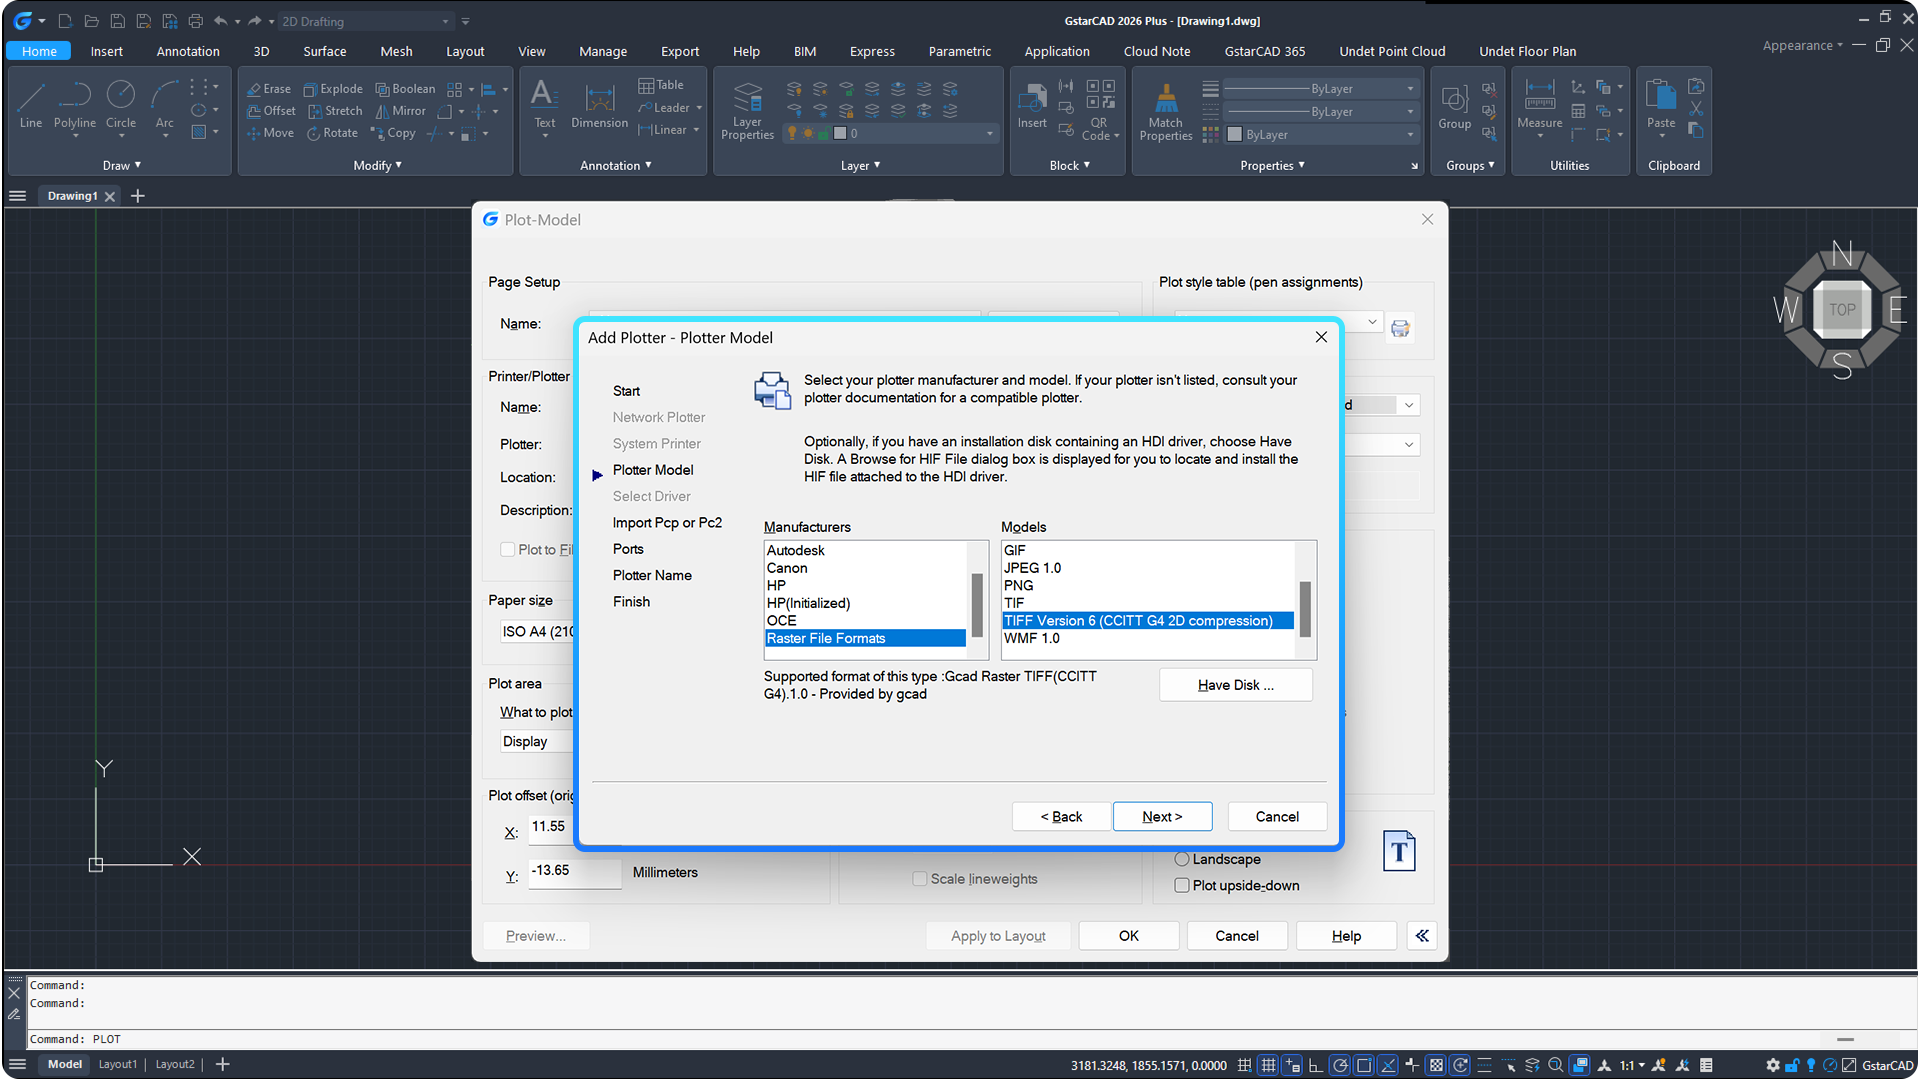
Task: Expand the 2D Drafting workspace dropdown
Action: [446, 21]
